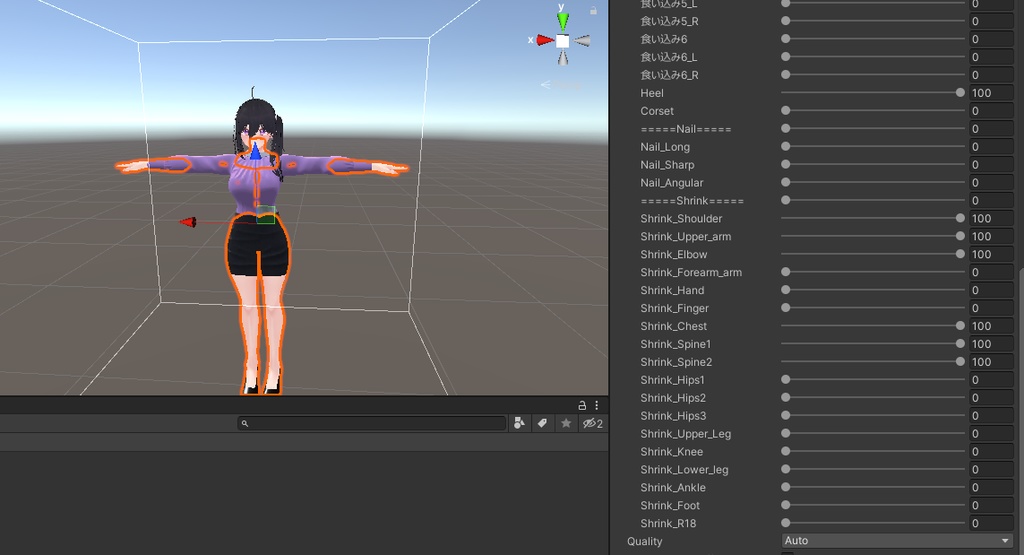Click the Nail_Sharp slider handle
This screenshot has height=555, width=1024.
coord(786,165)
